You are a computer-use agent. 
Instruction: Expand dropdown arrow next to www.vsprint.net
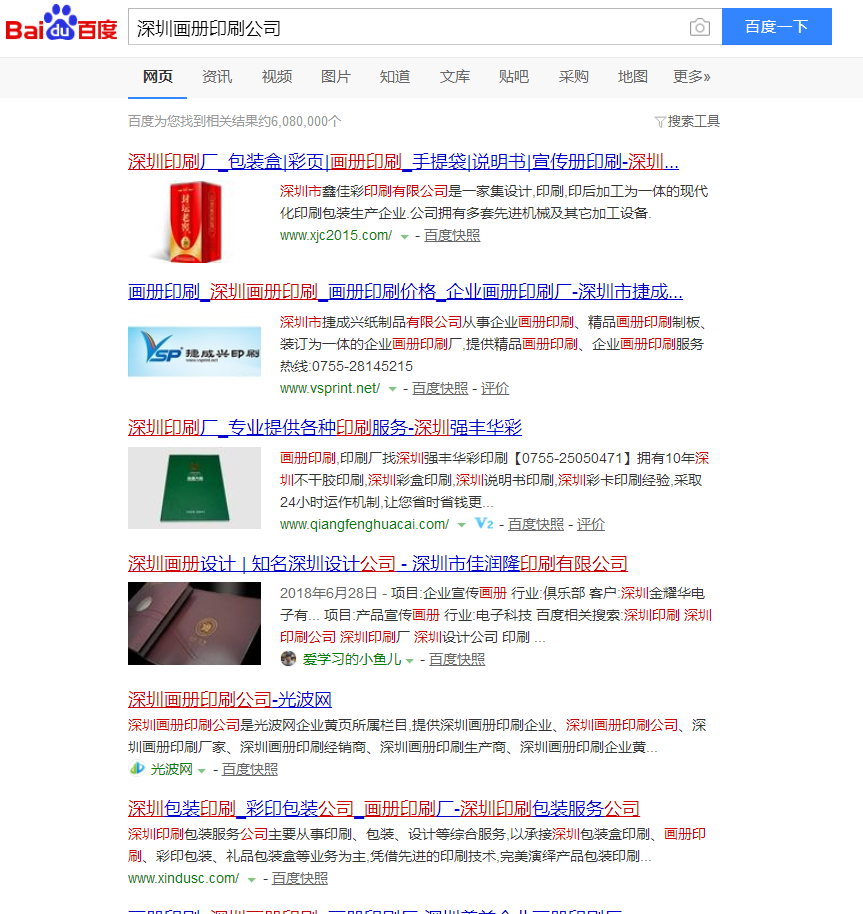(x=393, y=389)
